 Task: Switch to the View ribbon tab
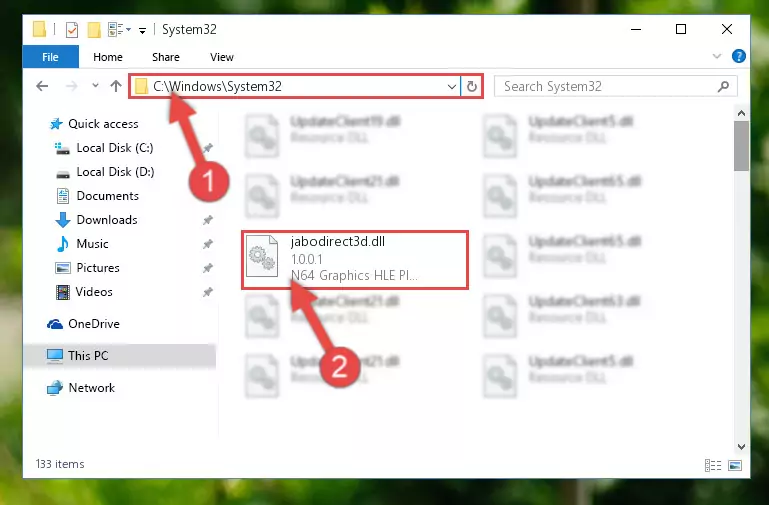point(222,57)
